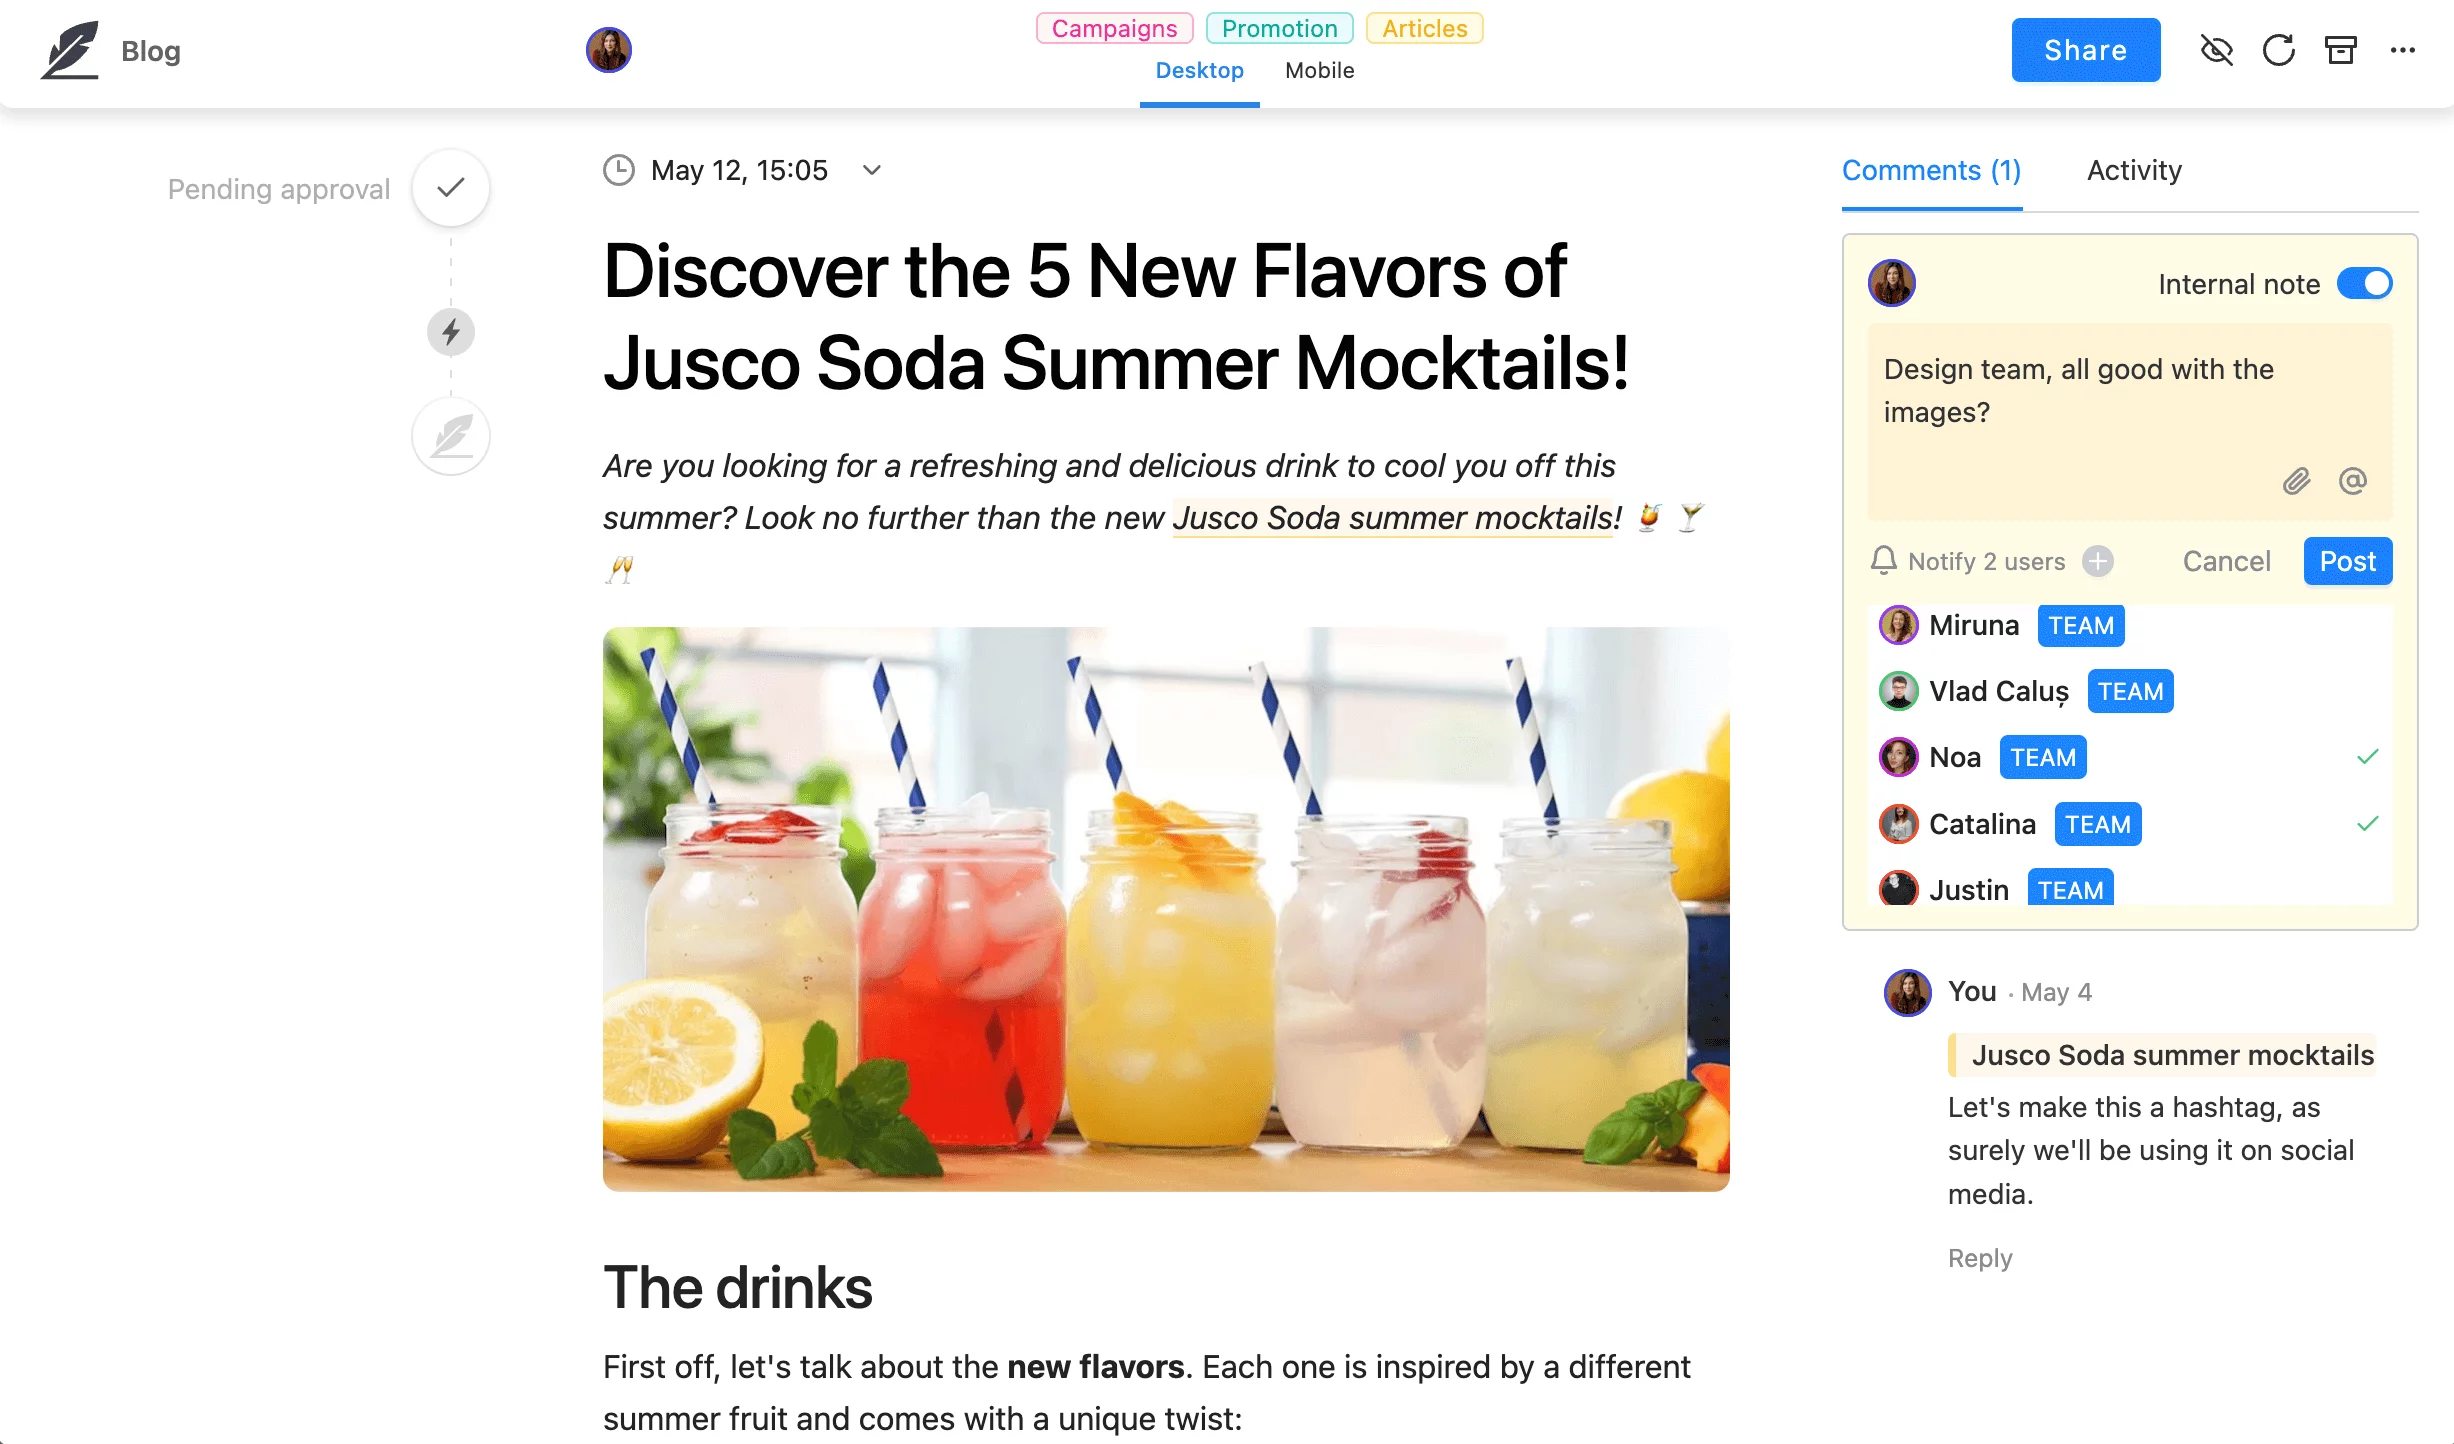Click the mocktails image thumbnail
The width and height of the screenshot is (2454, 1444).
point(1170,908)
